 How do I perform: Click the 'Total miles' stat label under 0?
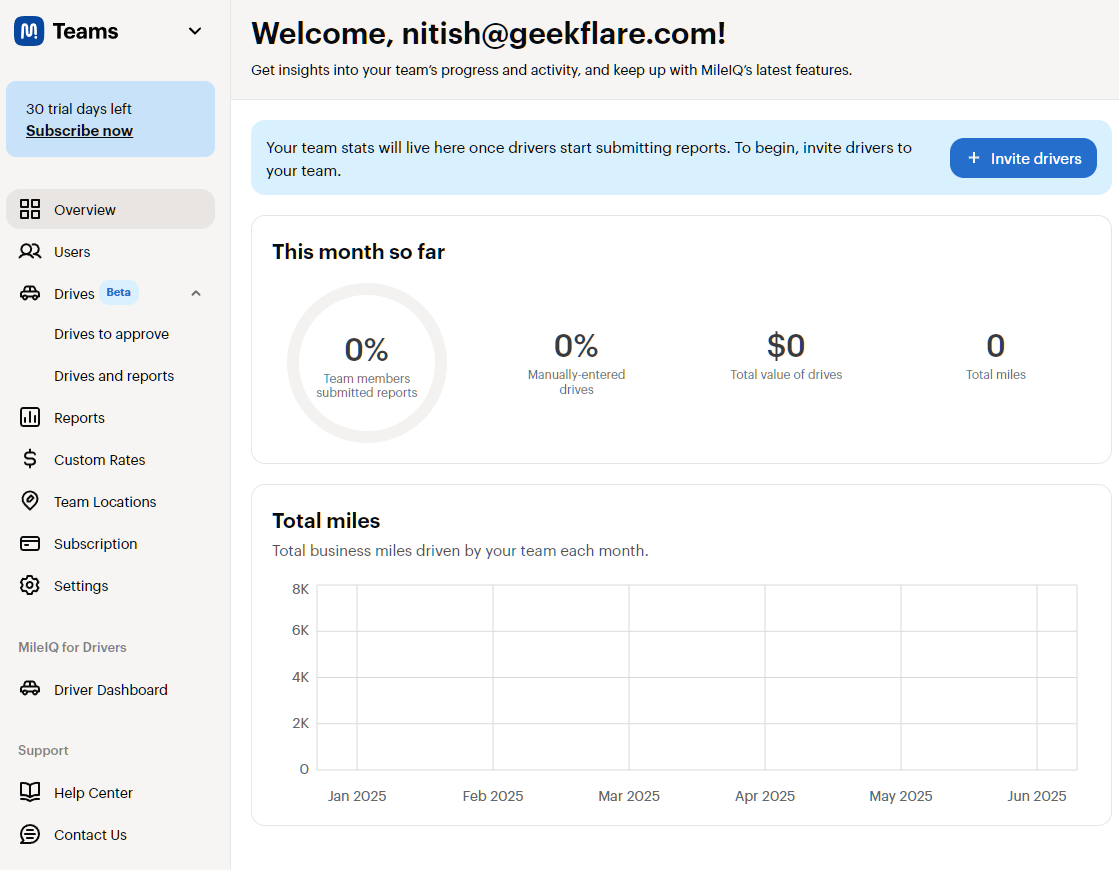[996, 375]
